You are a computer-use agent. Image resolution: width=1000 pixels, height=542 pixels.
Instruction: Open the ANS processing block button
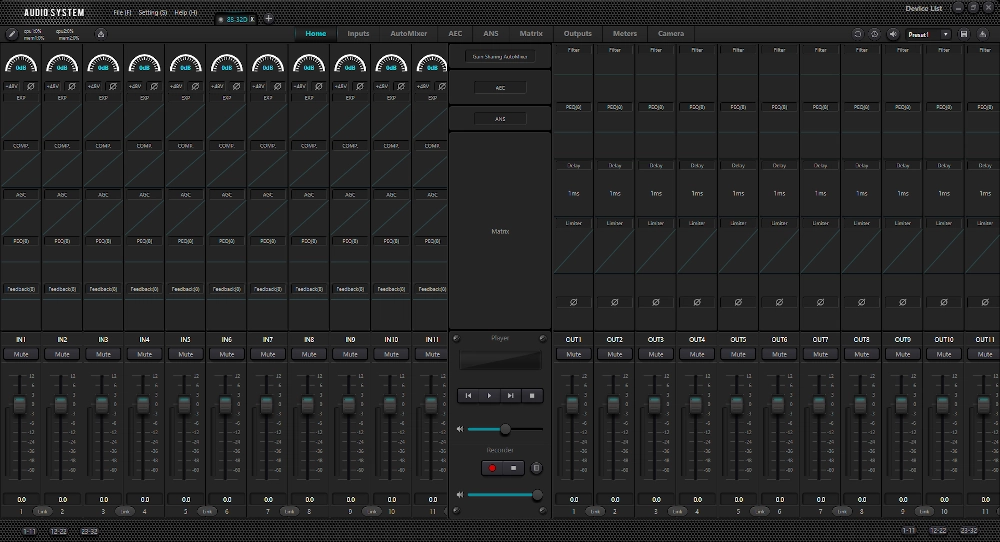pyautogui.click(x=500, y=119)
